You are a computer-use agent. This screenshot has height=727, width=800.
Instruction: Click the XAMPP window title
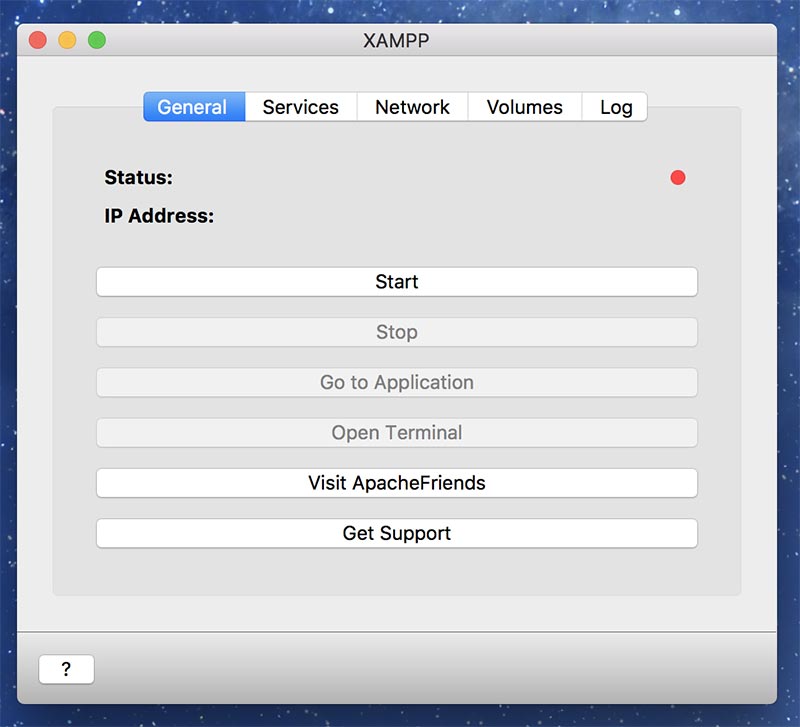pyautogui.click(x=396, y=40)
